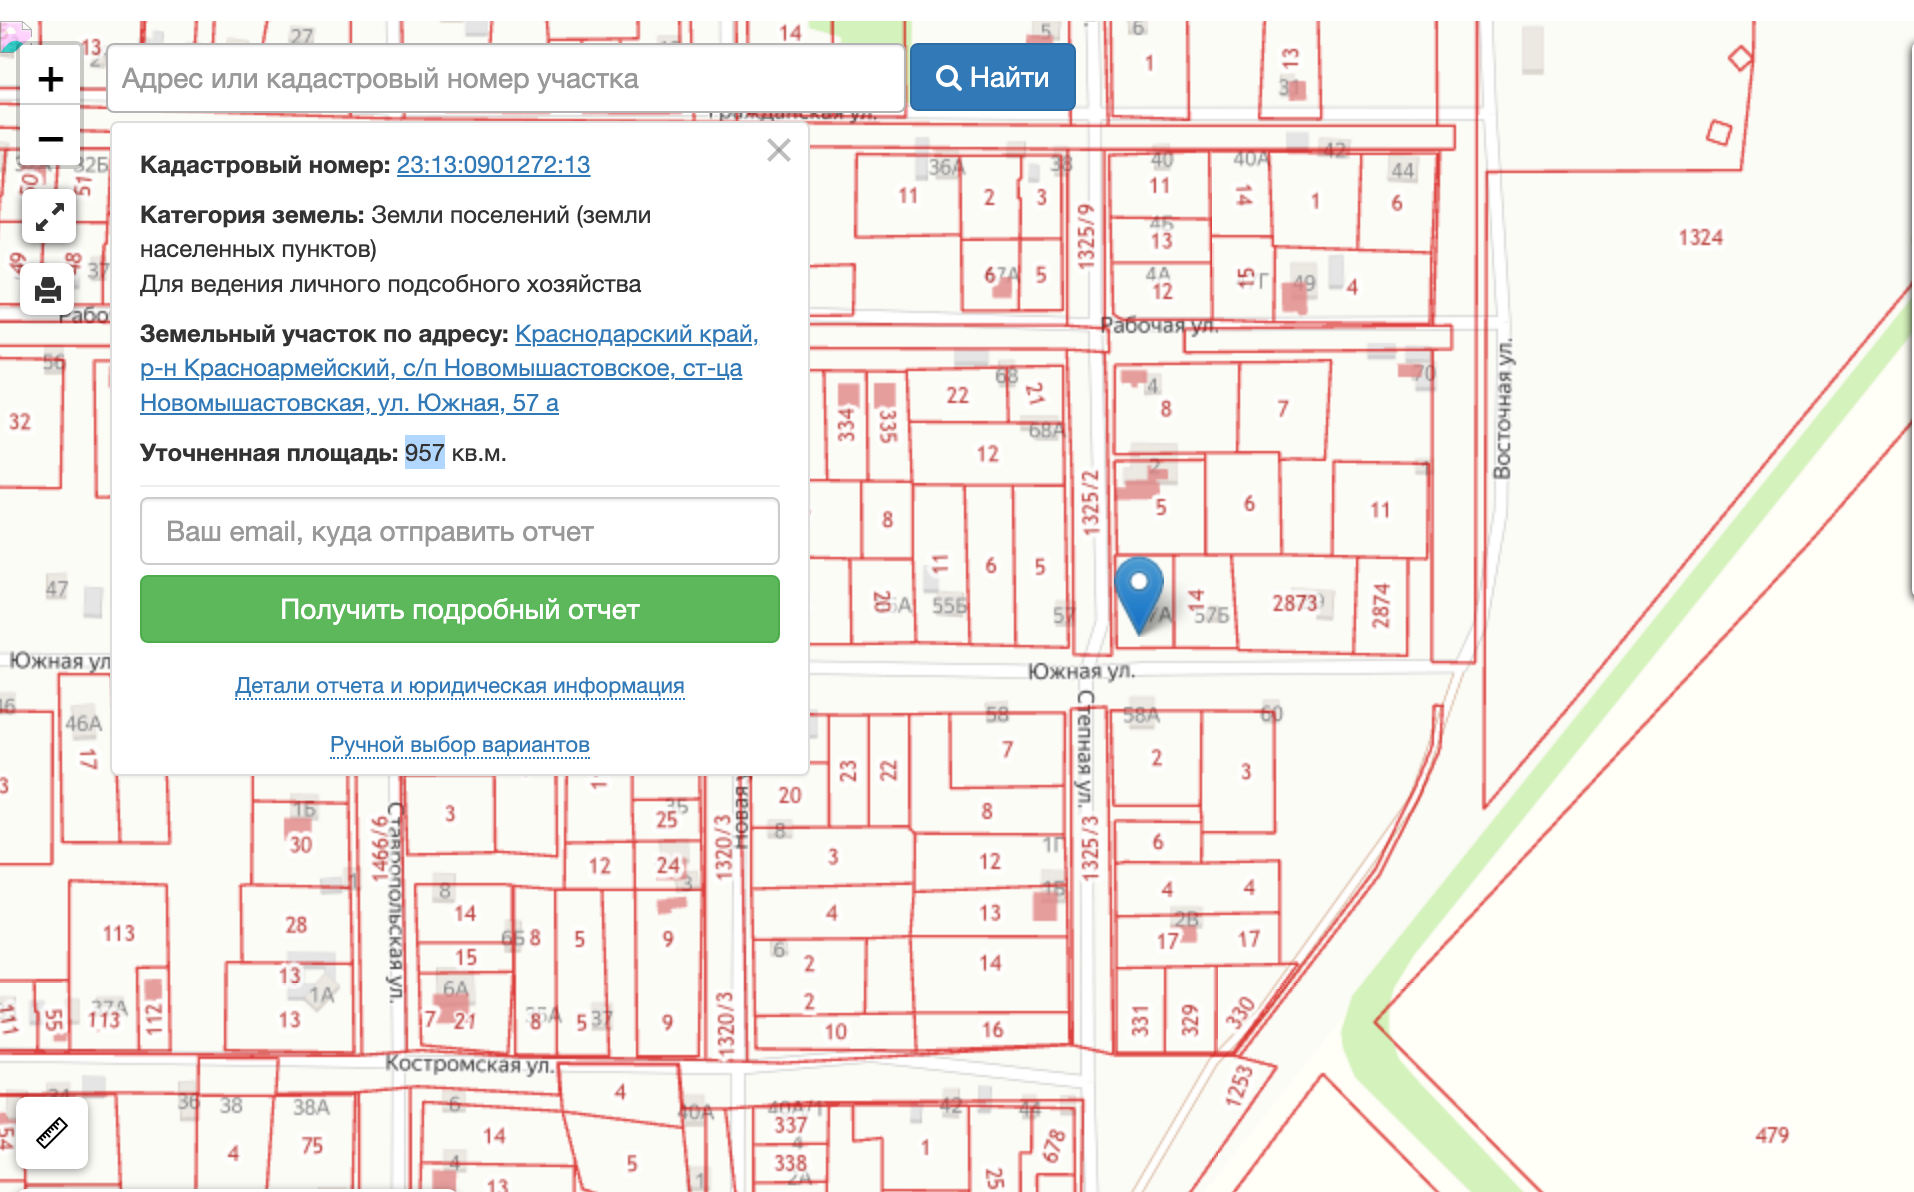Open Детали отчета и юридическая информация
The width and height of the screenshot is (1914, 1192).
tap(459, 686)
